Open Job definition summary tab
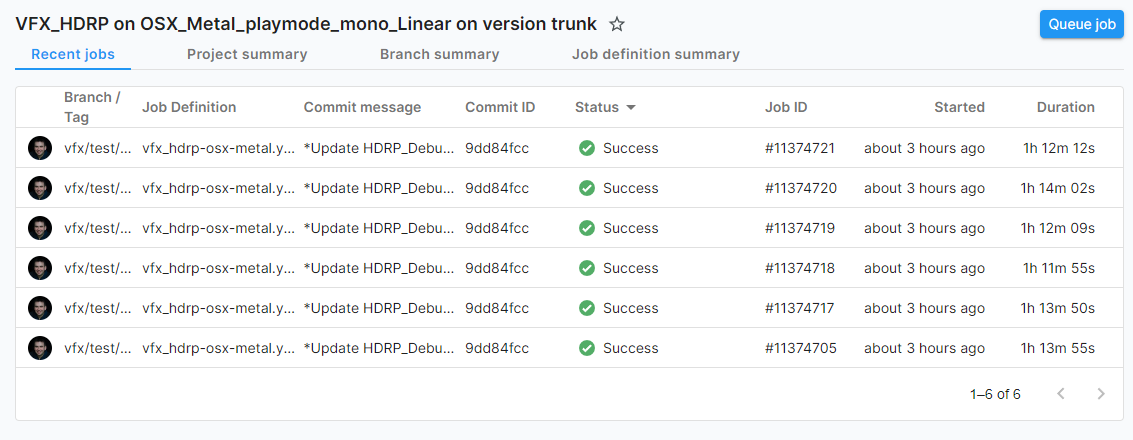Viewport: 1133px width, 440px height. click(x=655, y=54)
